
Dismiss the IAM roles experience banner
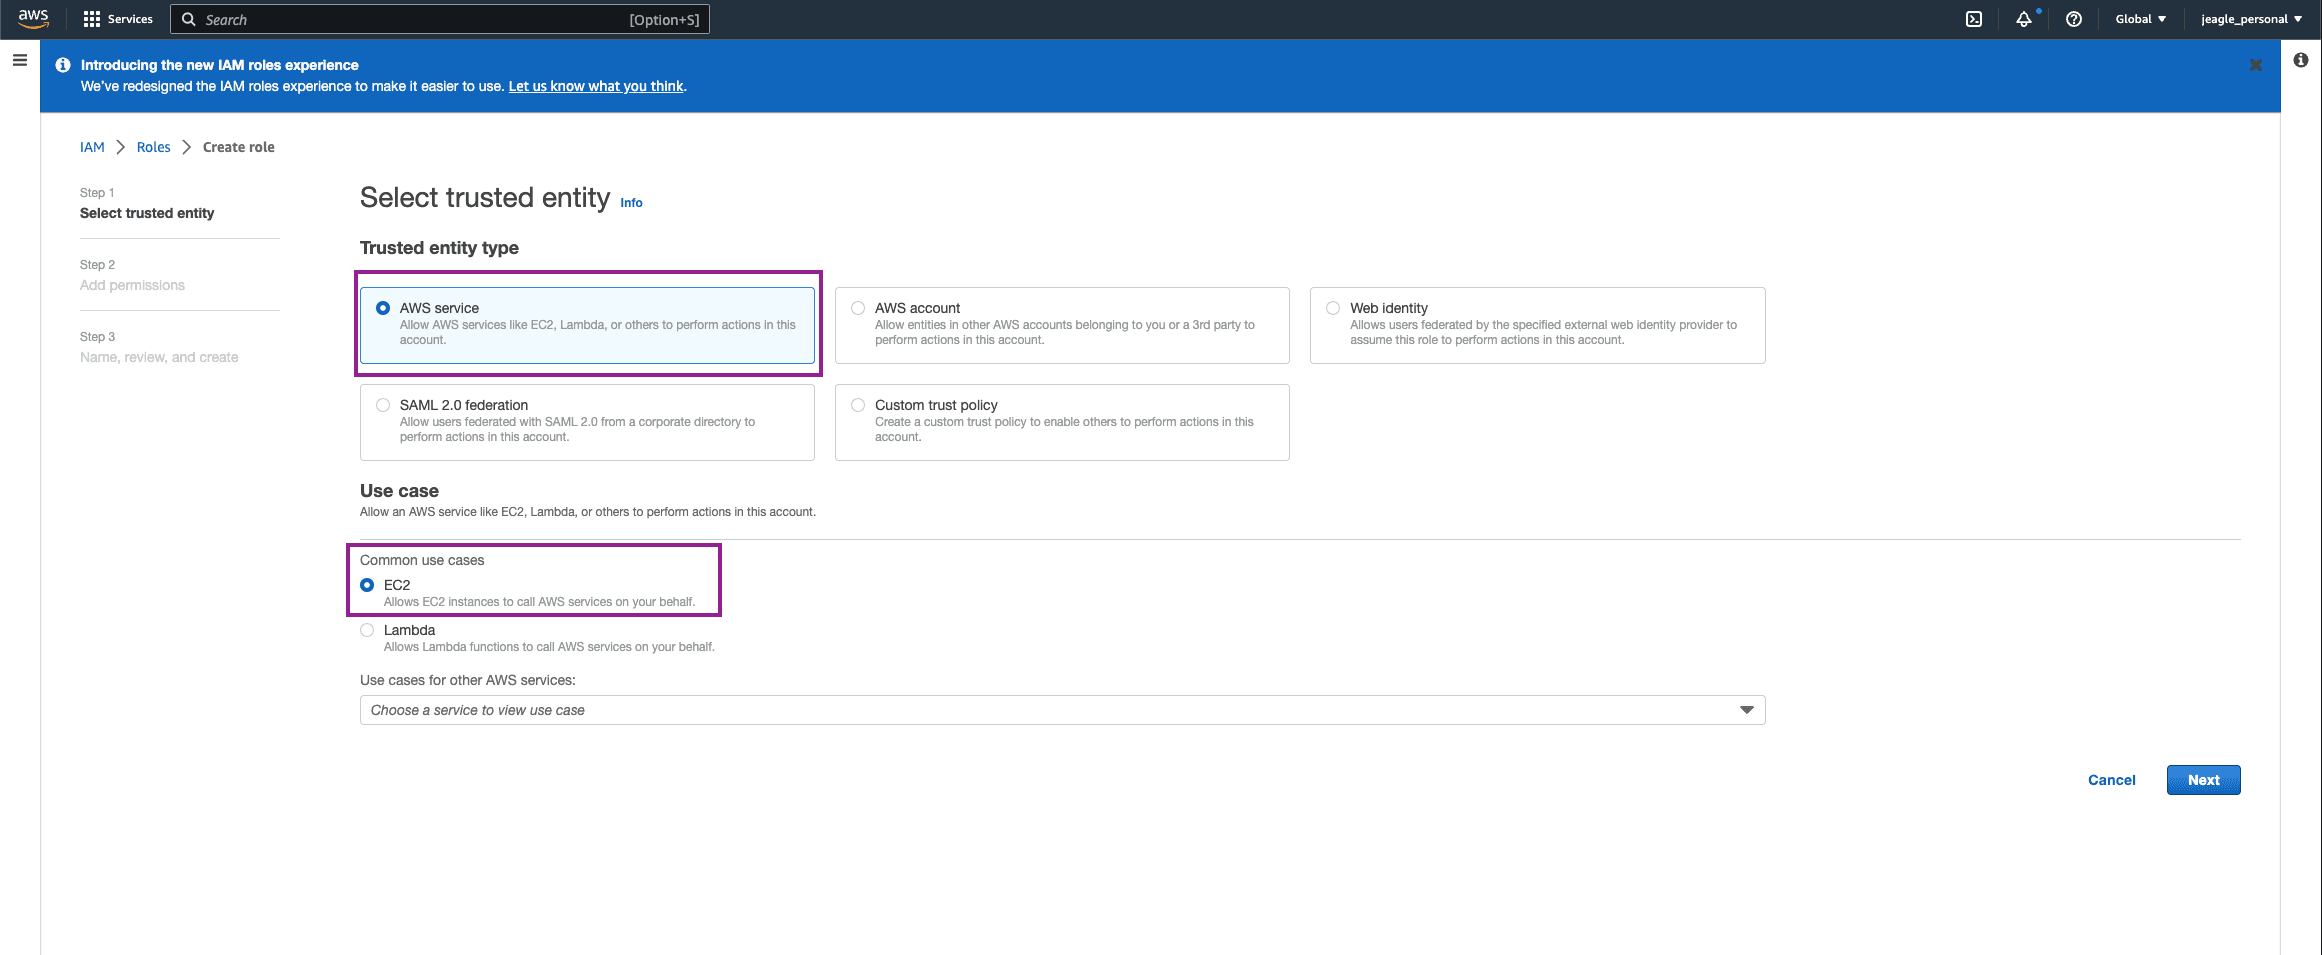point(2255,65)
